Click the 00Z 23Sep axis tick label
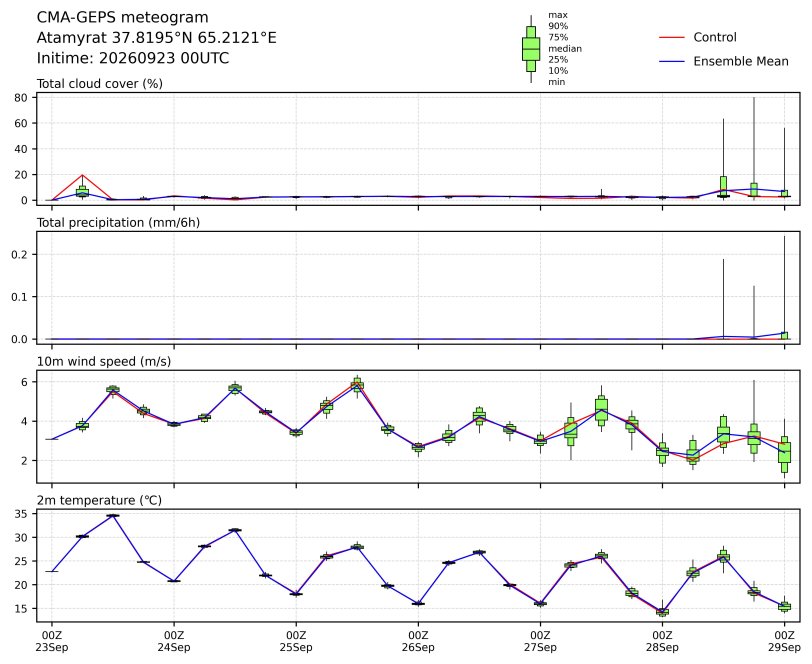The image size is (812, 664). [52, 641]
